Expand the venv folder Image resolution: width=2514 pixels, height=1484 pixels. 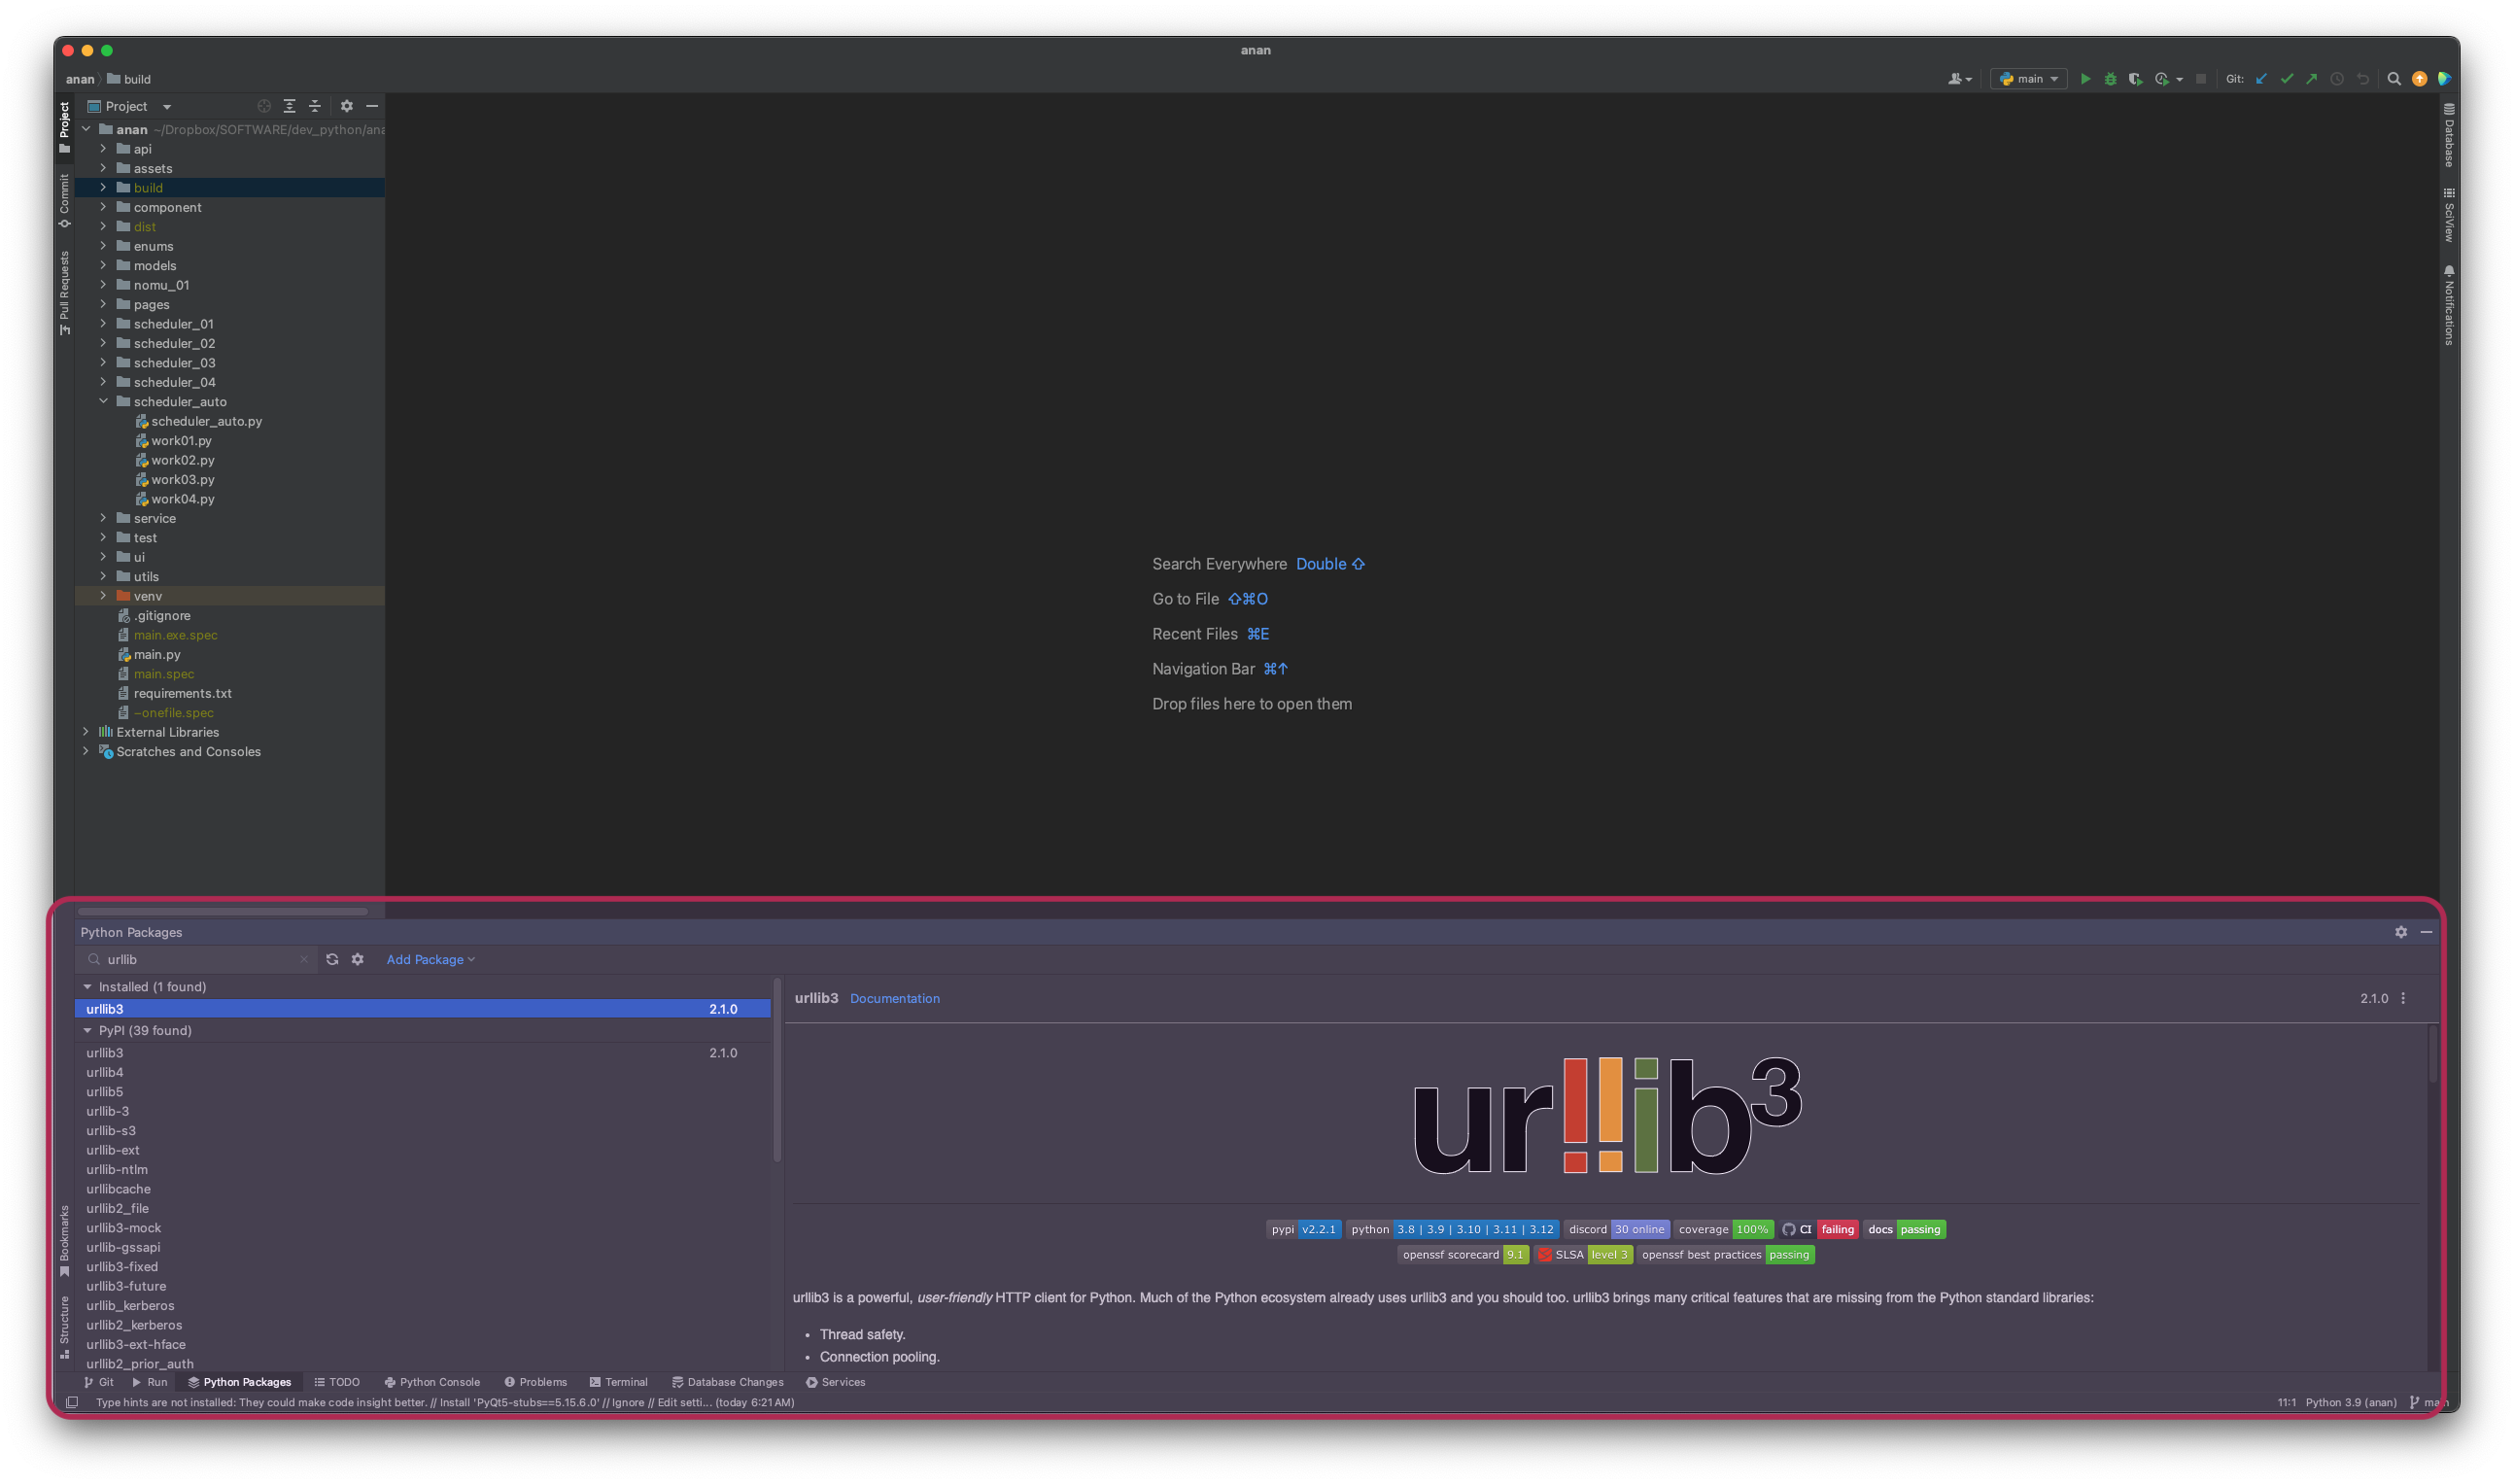click(103, 596)
